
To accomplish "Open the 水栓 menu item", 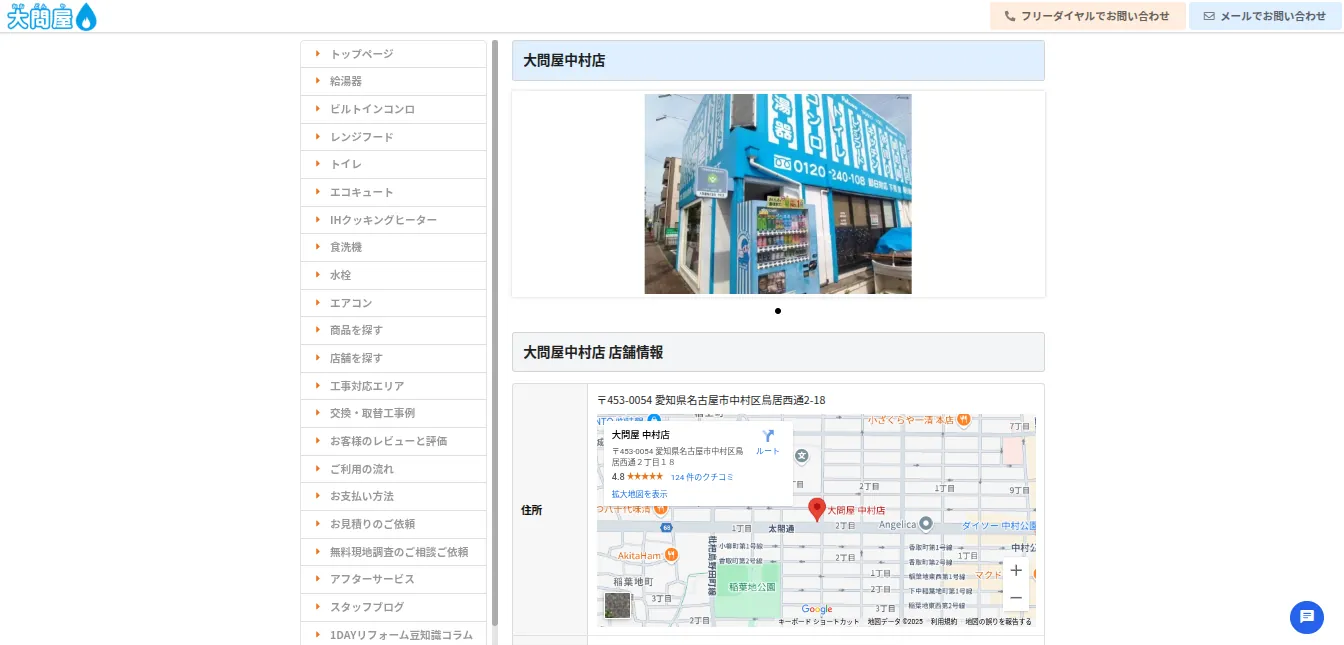I will [x=393, y=275].
